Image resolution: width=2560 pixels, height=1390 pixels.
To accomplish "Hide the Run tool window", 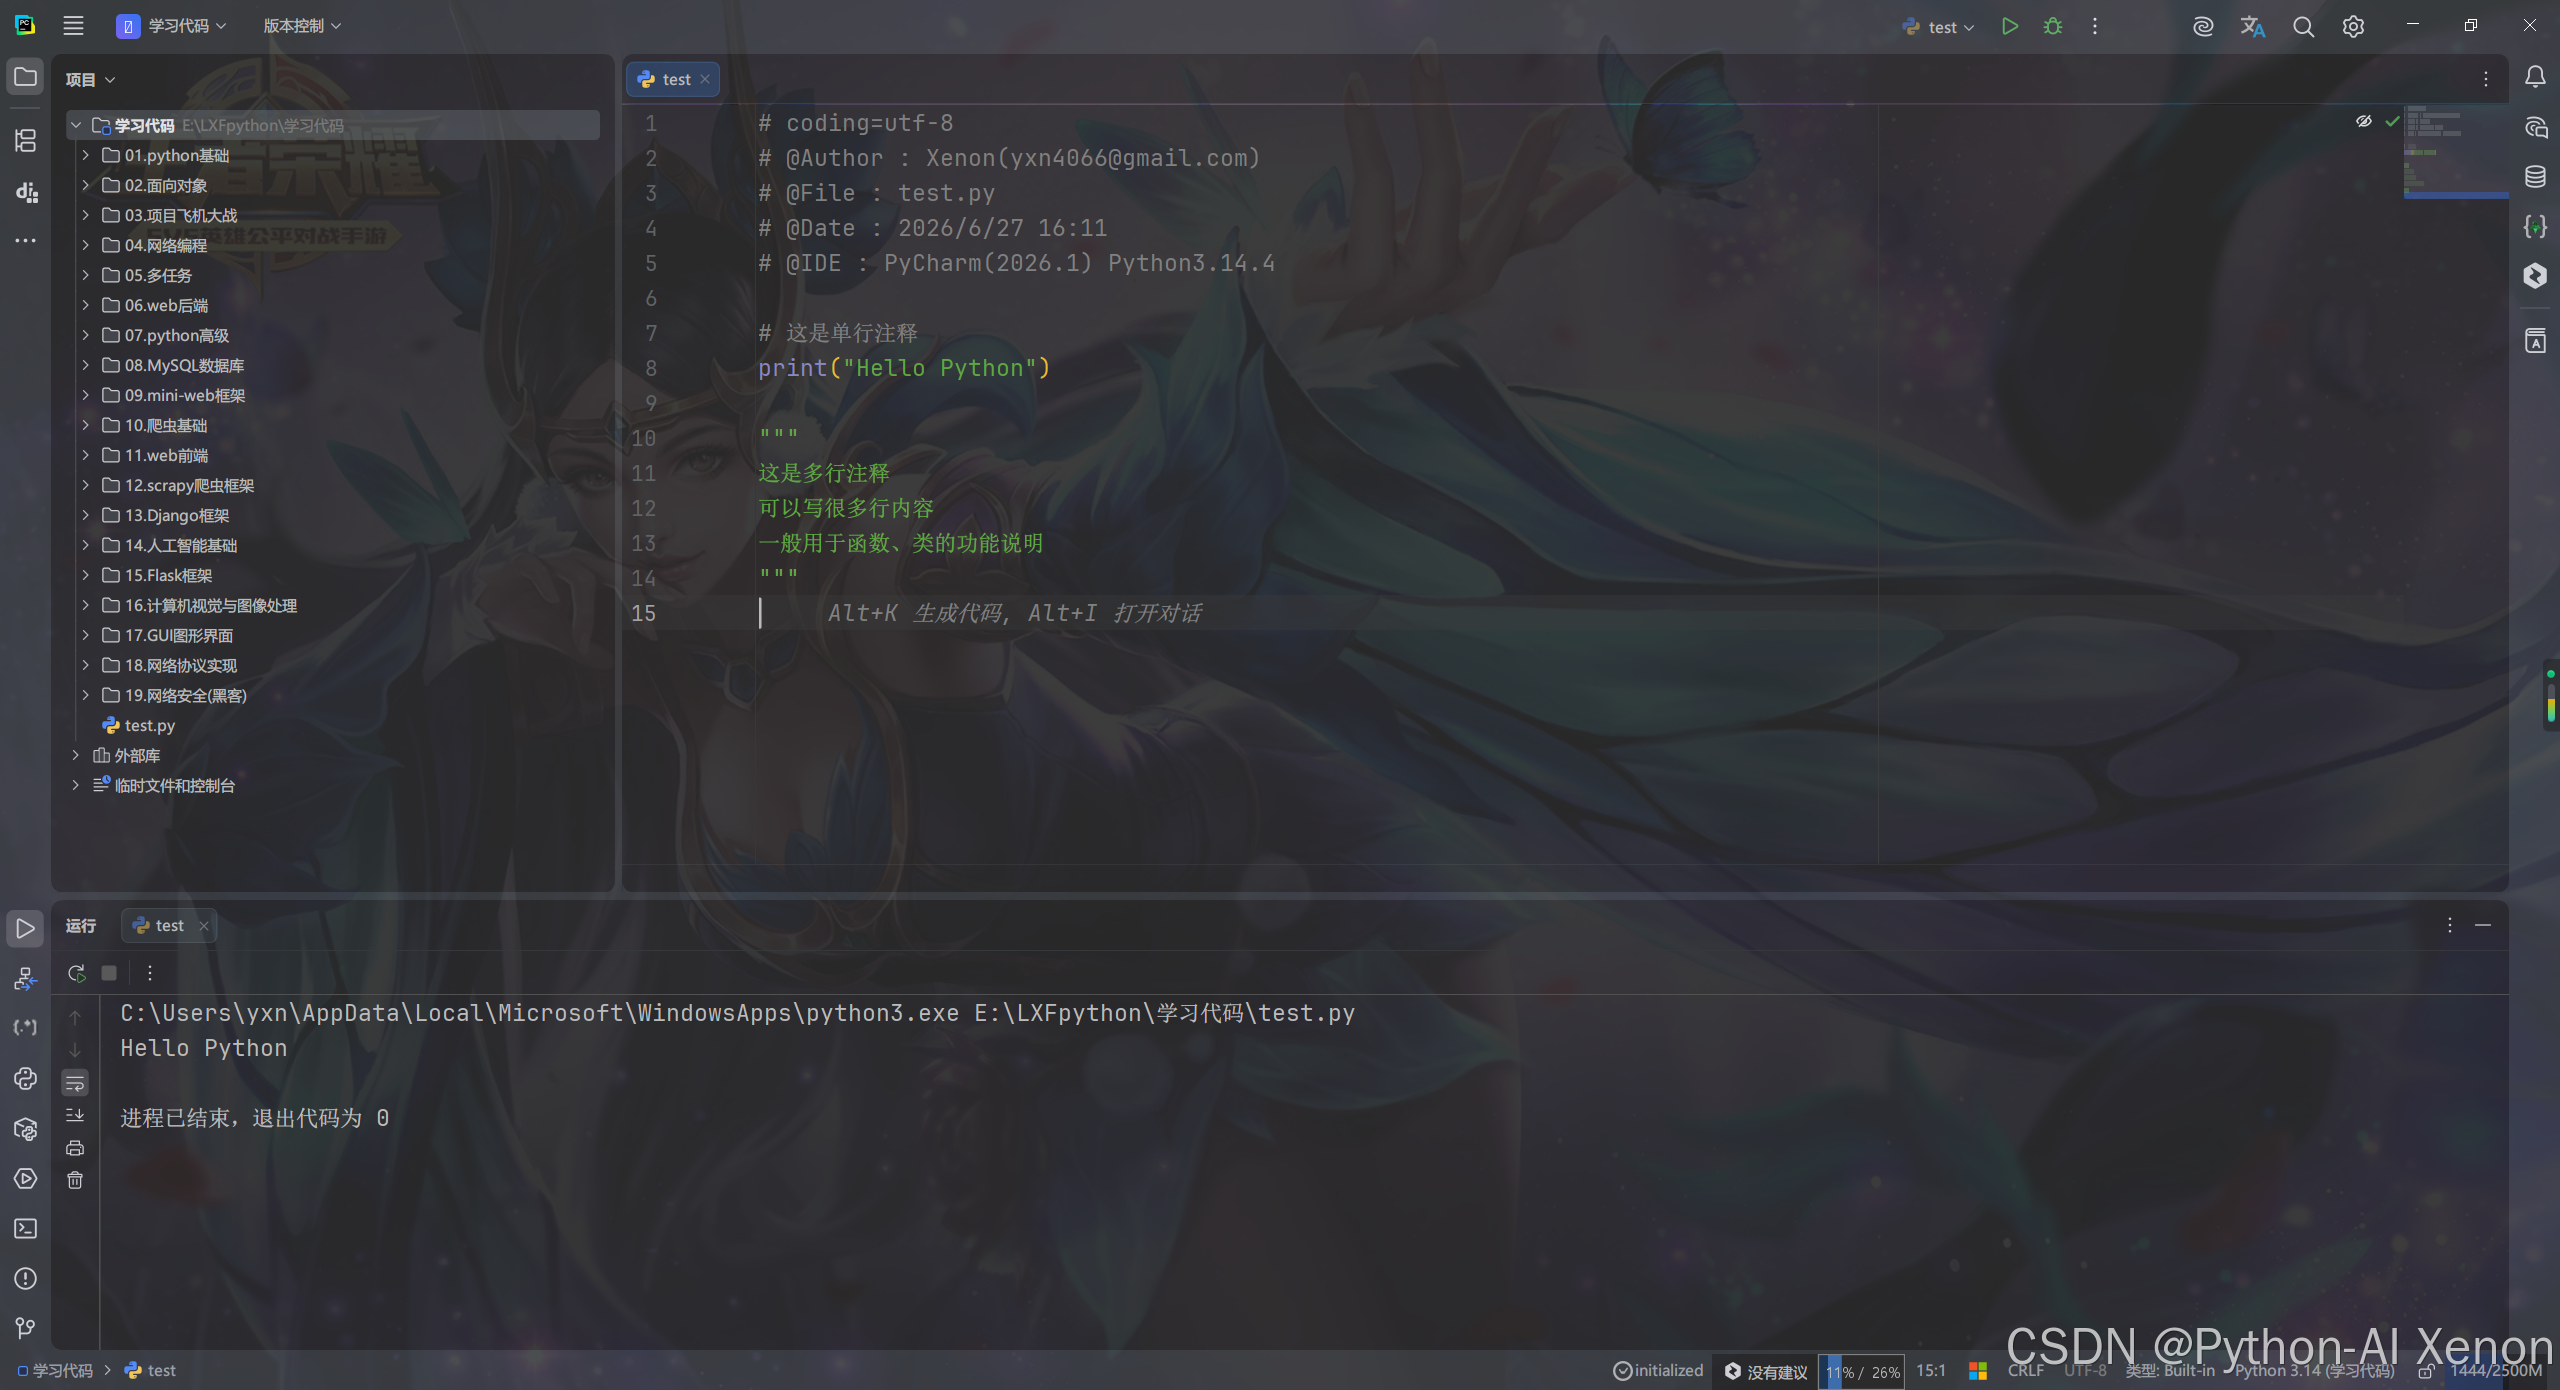I will tap(2483, 925).
